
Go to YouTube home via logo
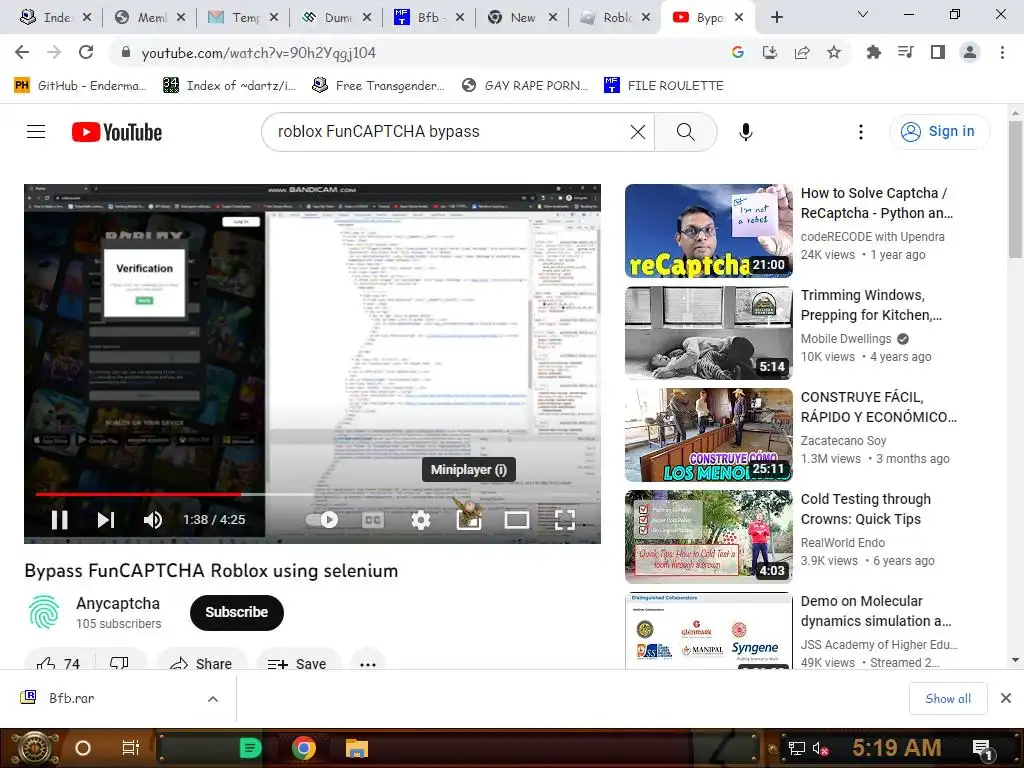coord(117,132)
